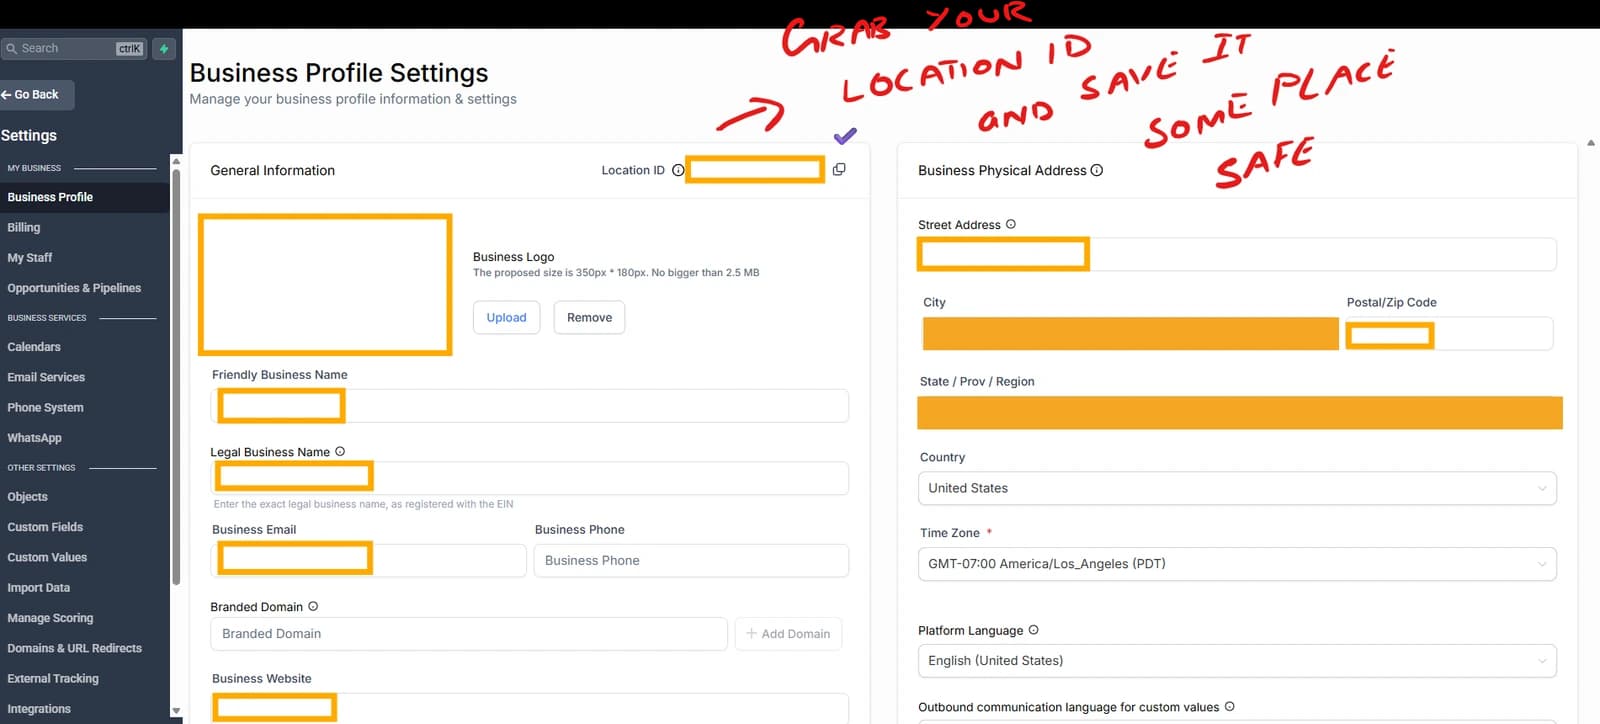1600x724 pixels.
Task: Open the Platform Language dropdown
Action: [x=1237, y=661]
